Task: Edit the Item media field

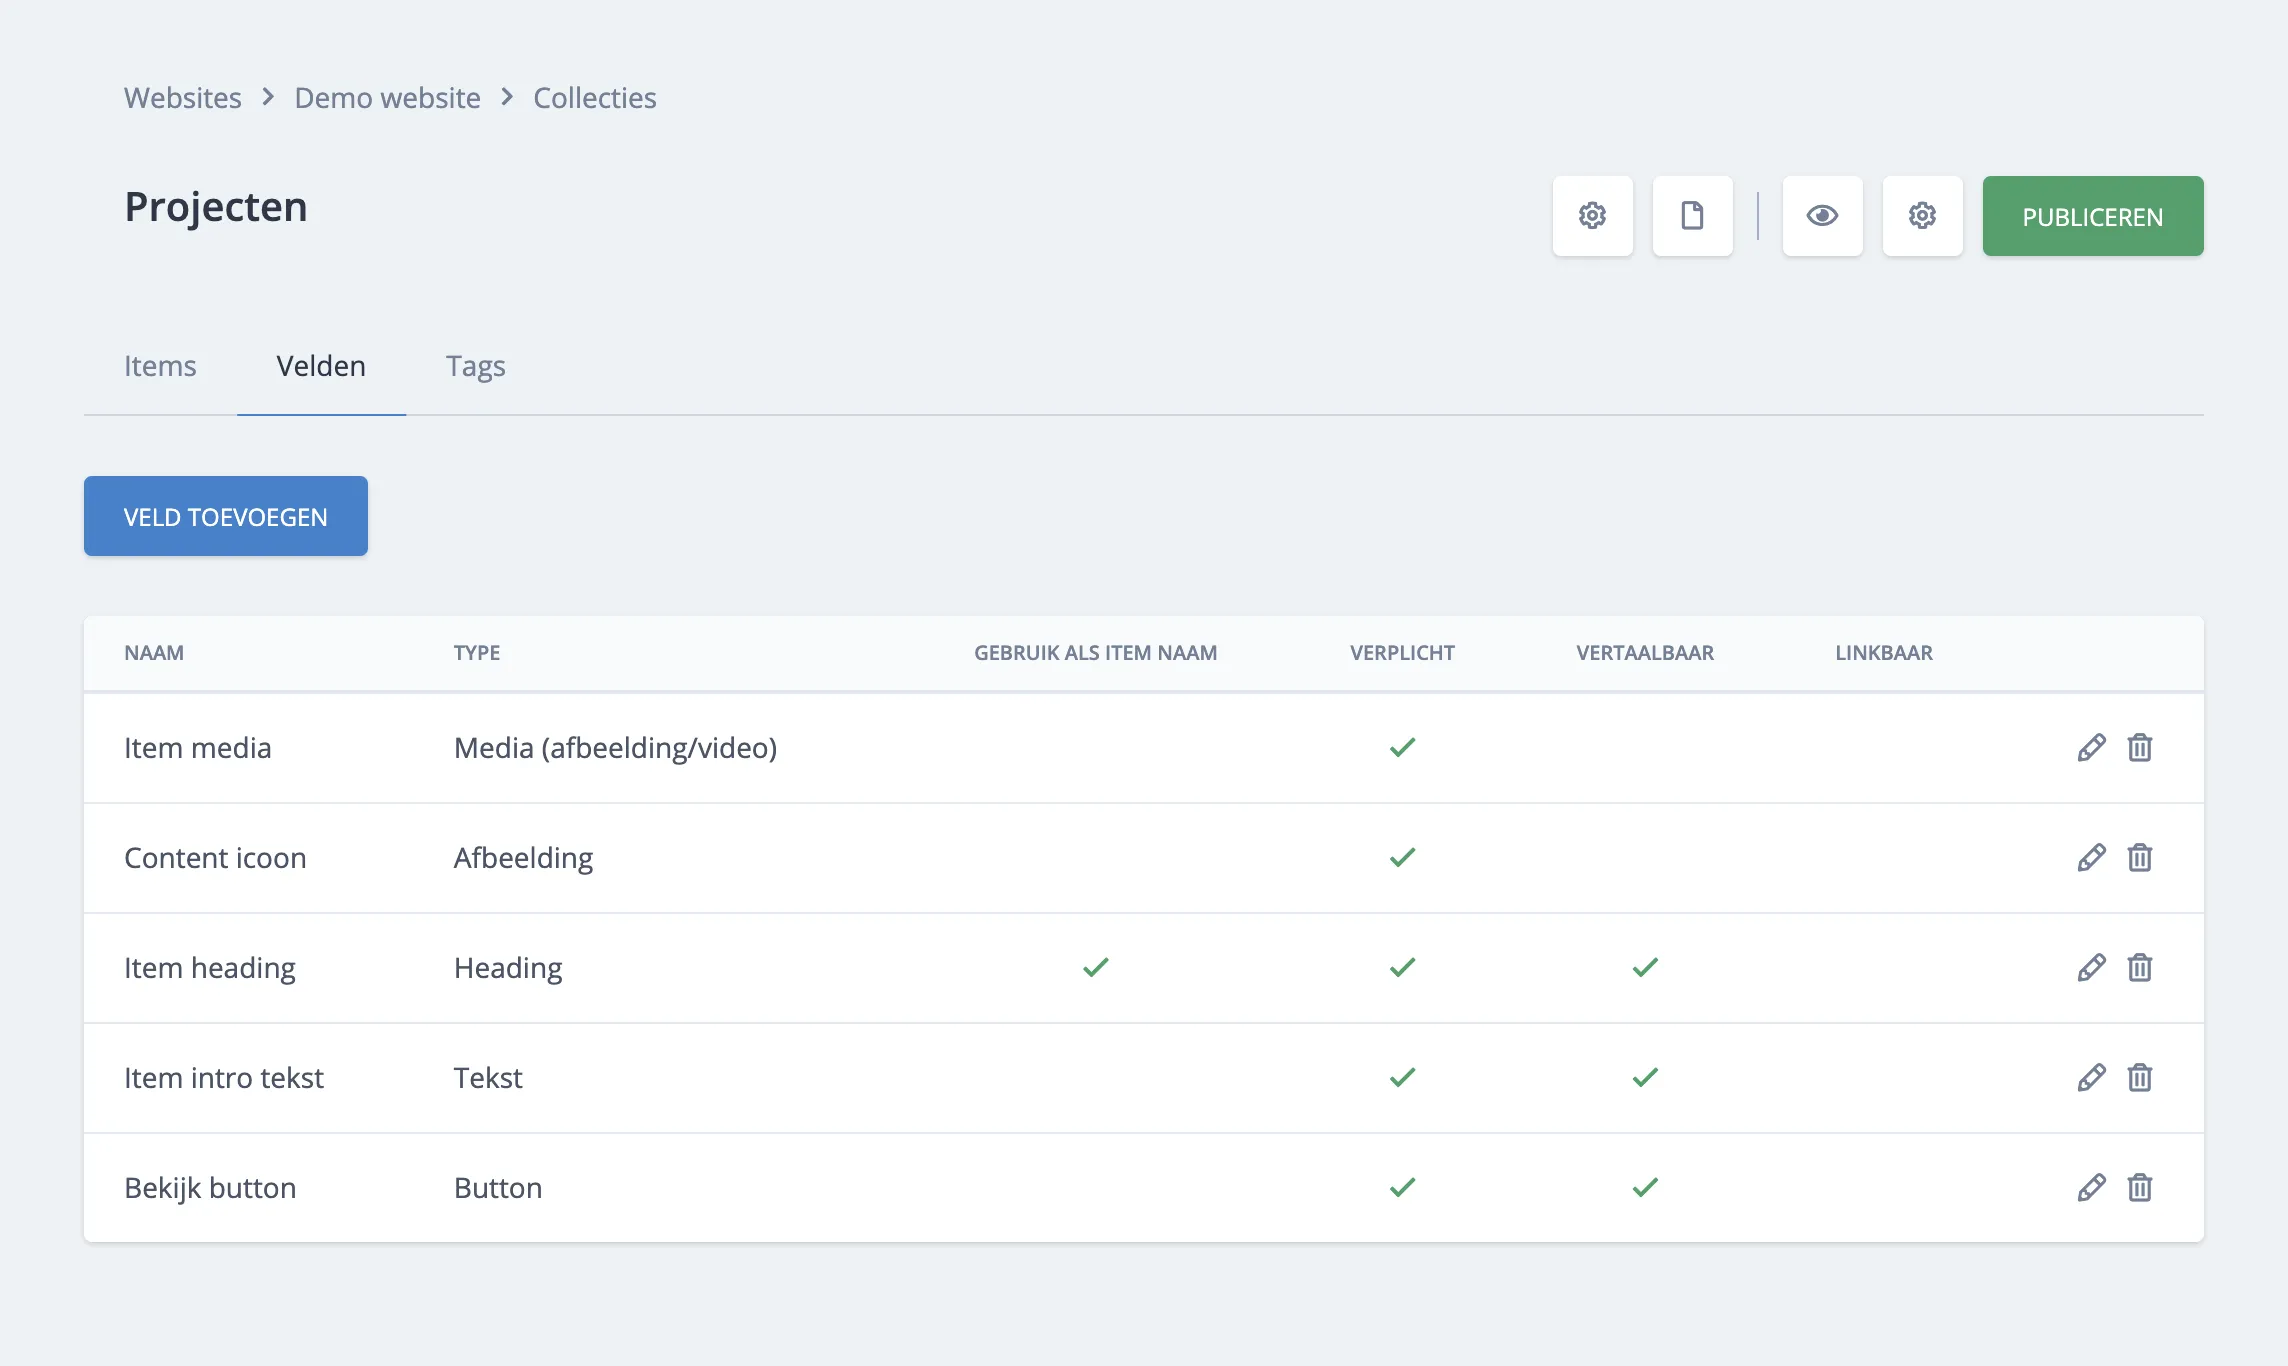Action: [x=2091, y=748]
